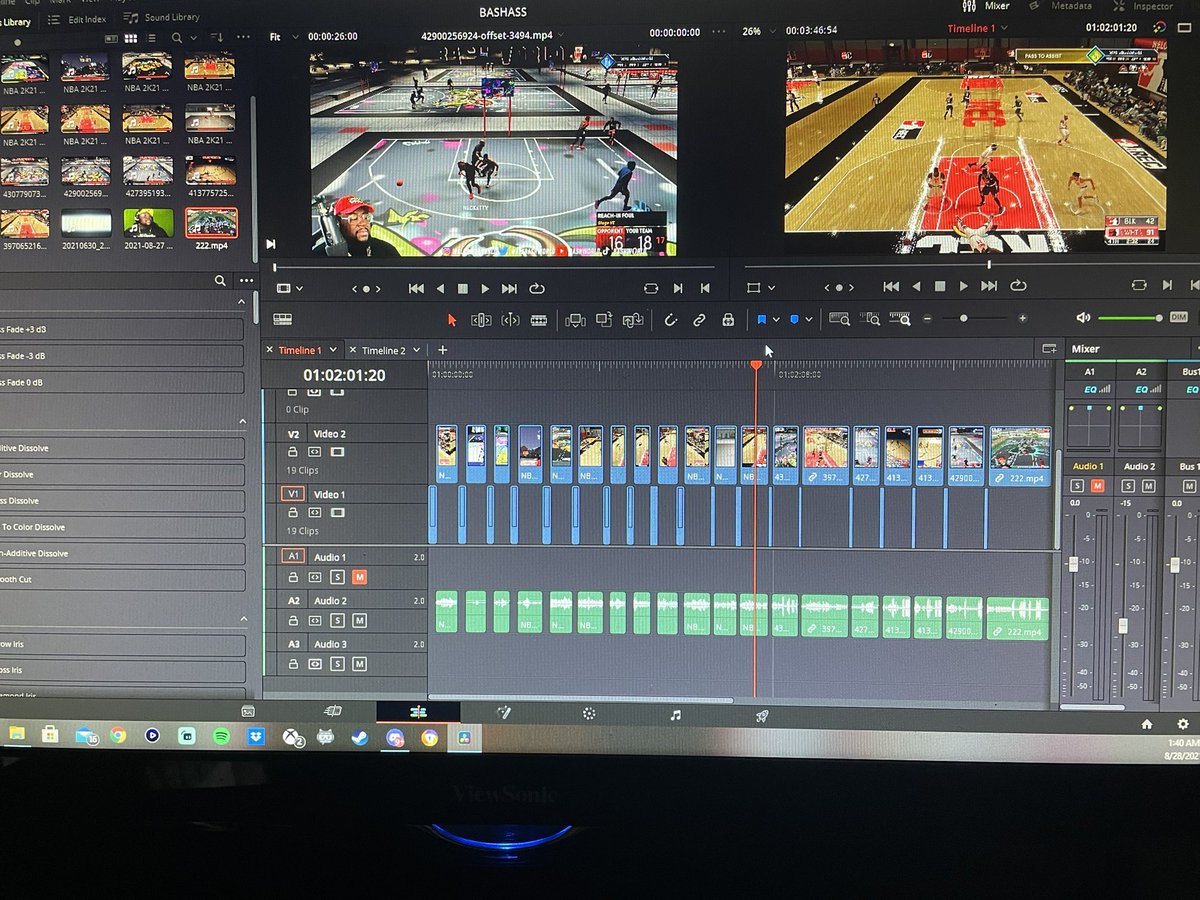Screen dimensions: 1200x900
Task: Click the Detail Zoom icon
Action: pos(871,320)
